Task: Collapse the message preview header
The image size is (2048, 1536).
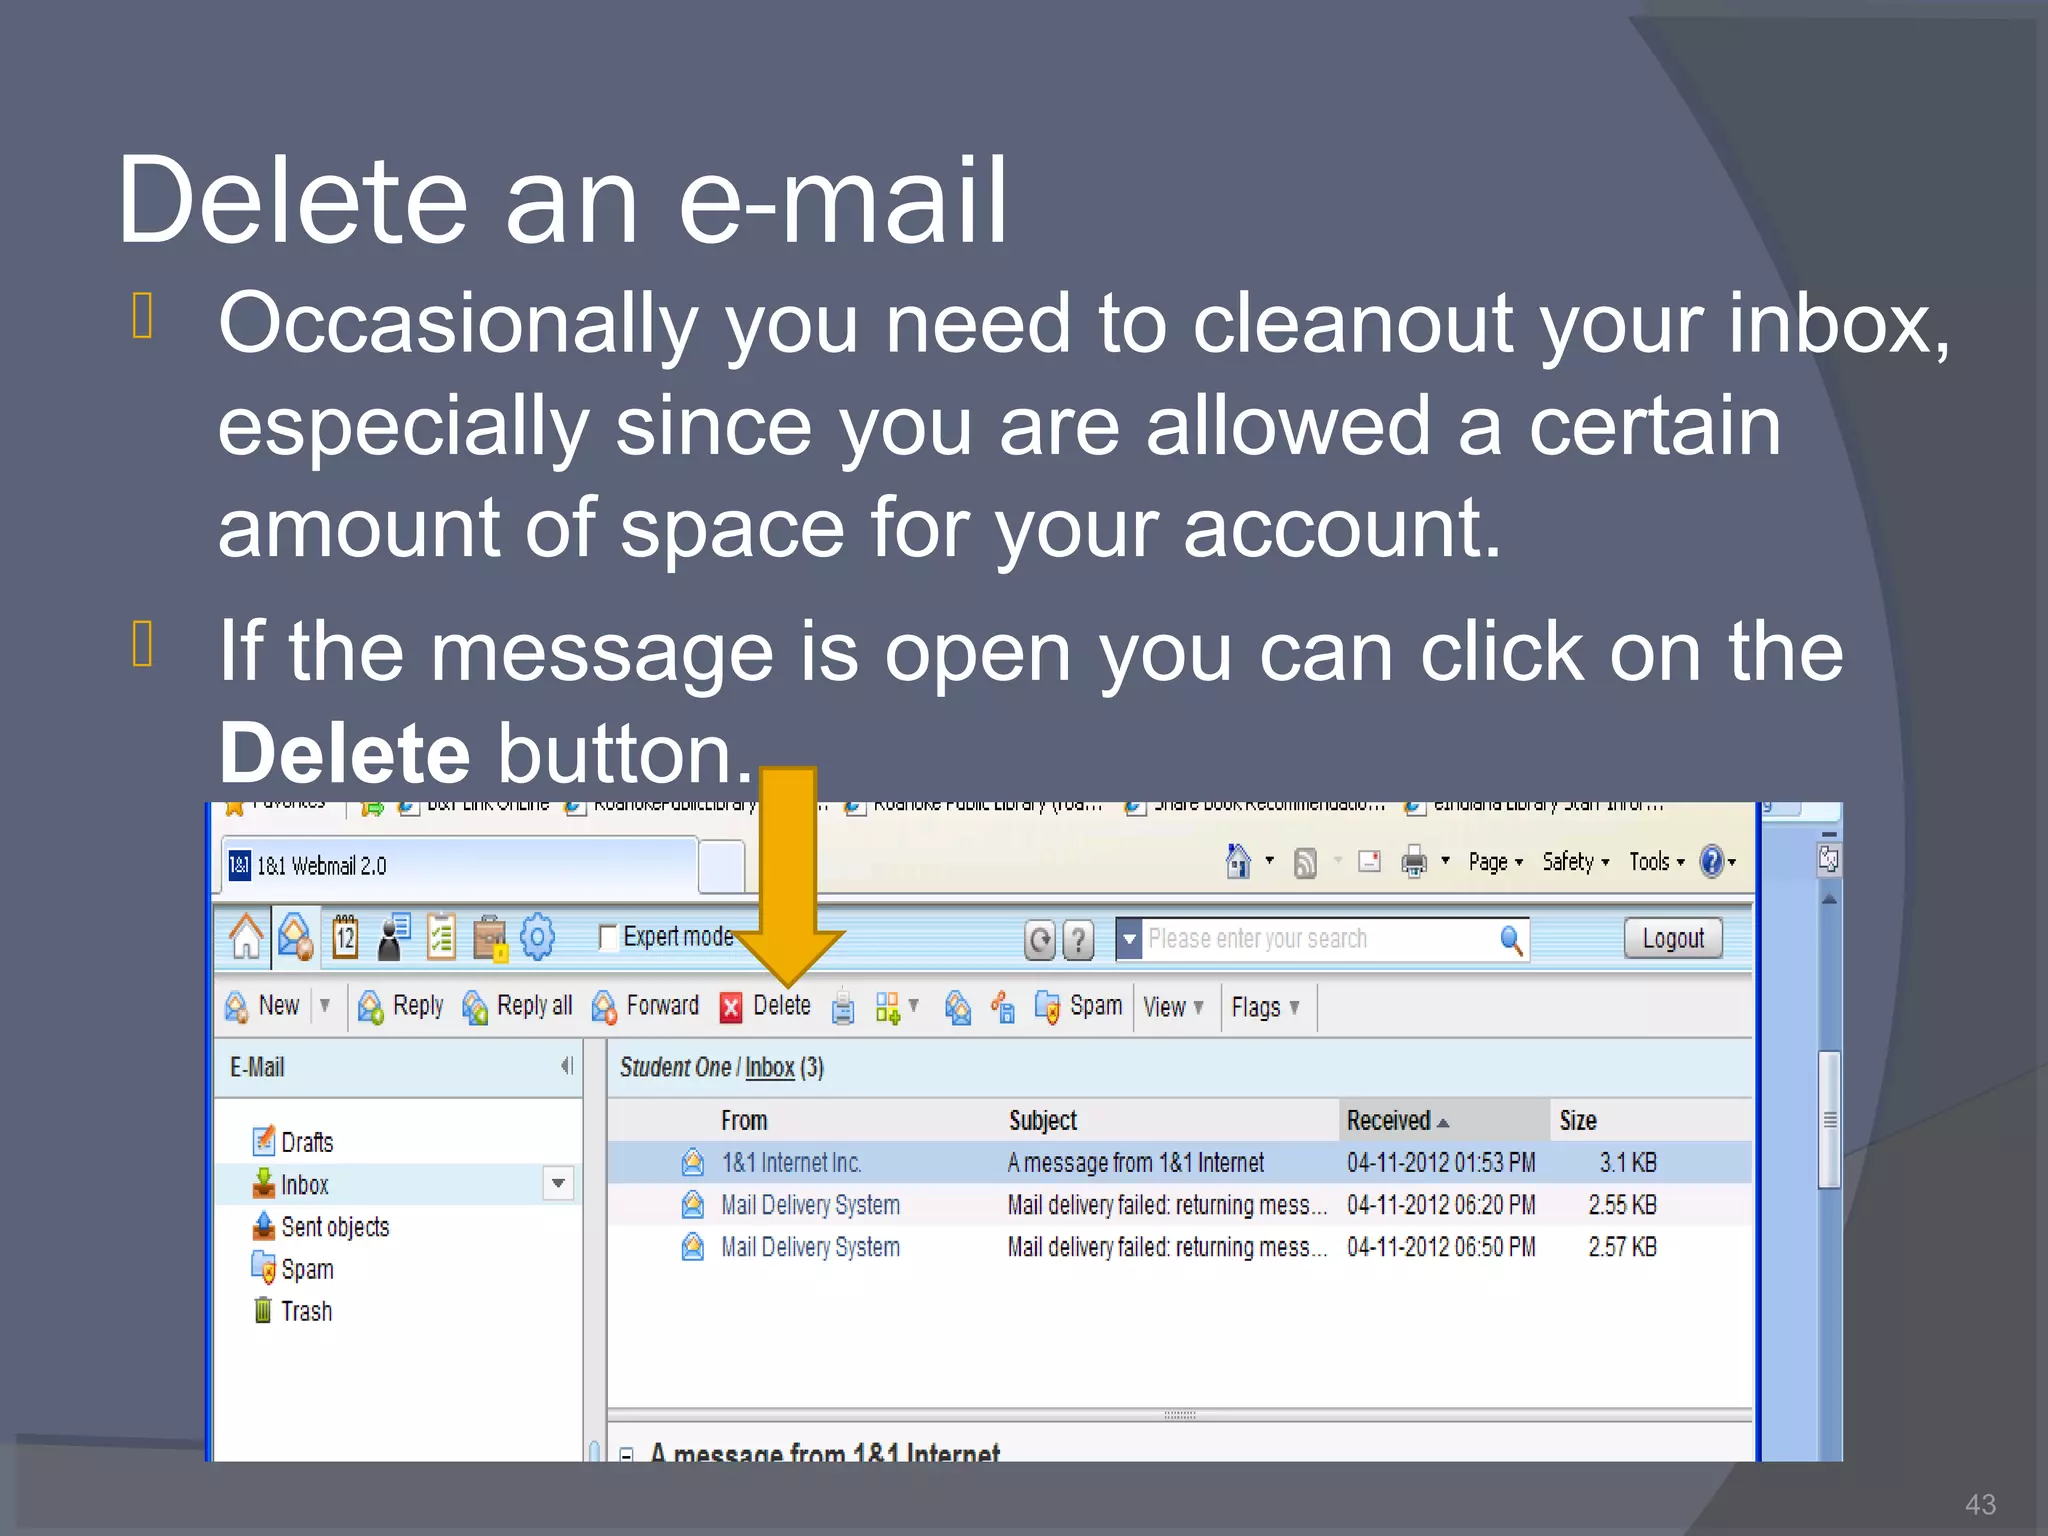Action: pos(626,1455)
